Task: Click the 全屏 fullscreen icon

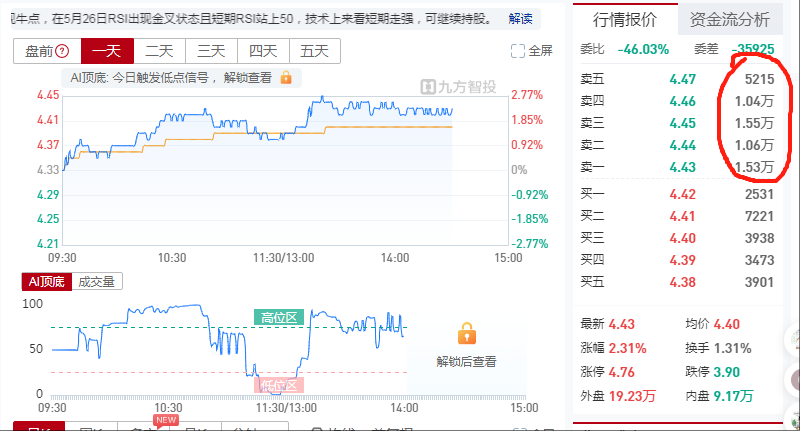Action: 517,51
